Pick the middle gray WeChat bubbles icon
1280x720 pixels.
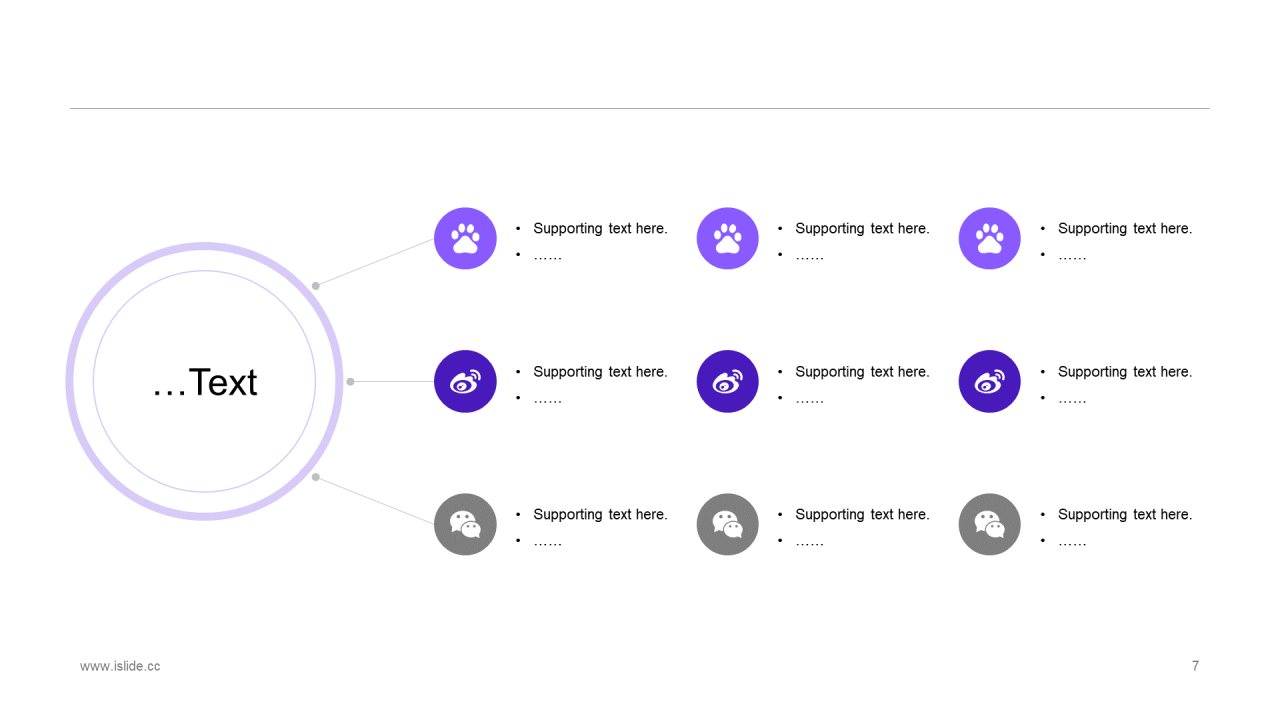click(727, 524)
